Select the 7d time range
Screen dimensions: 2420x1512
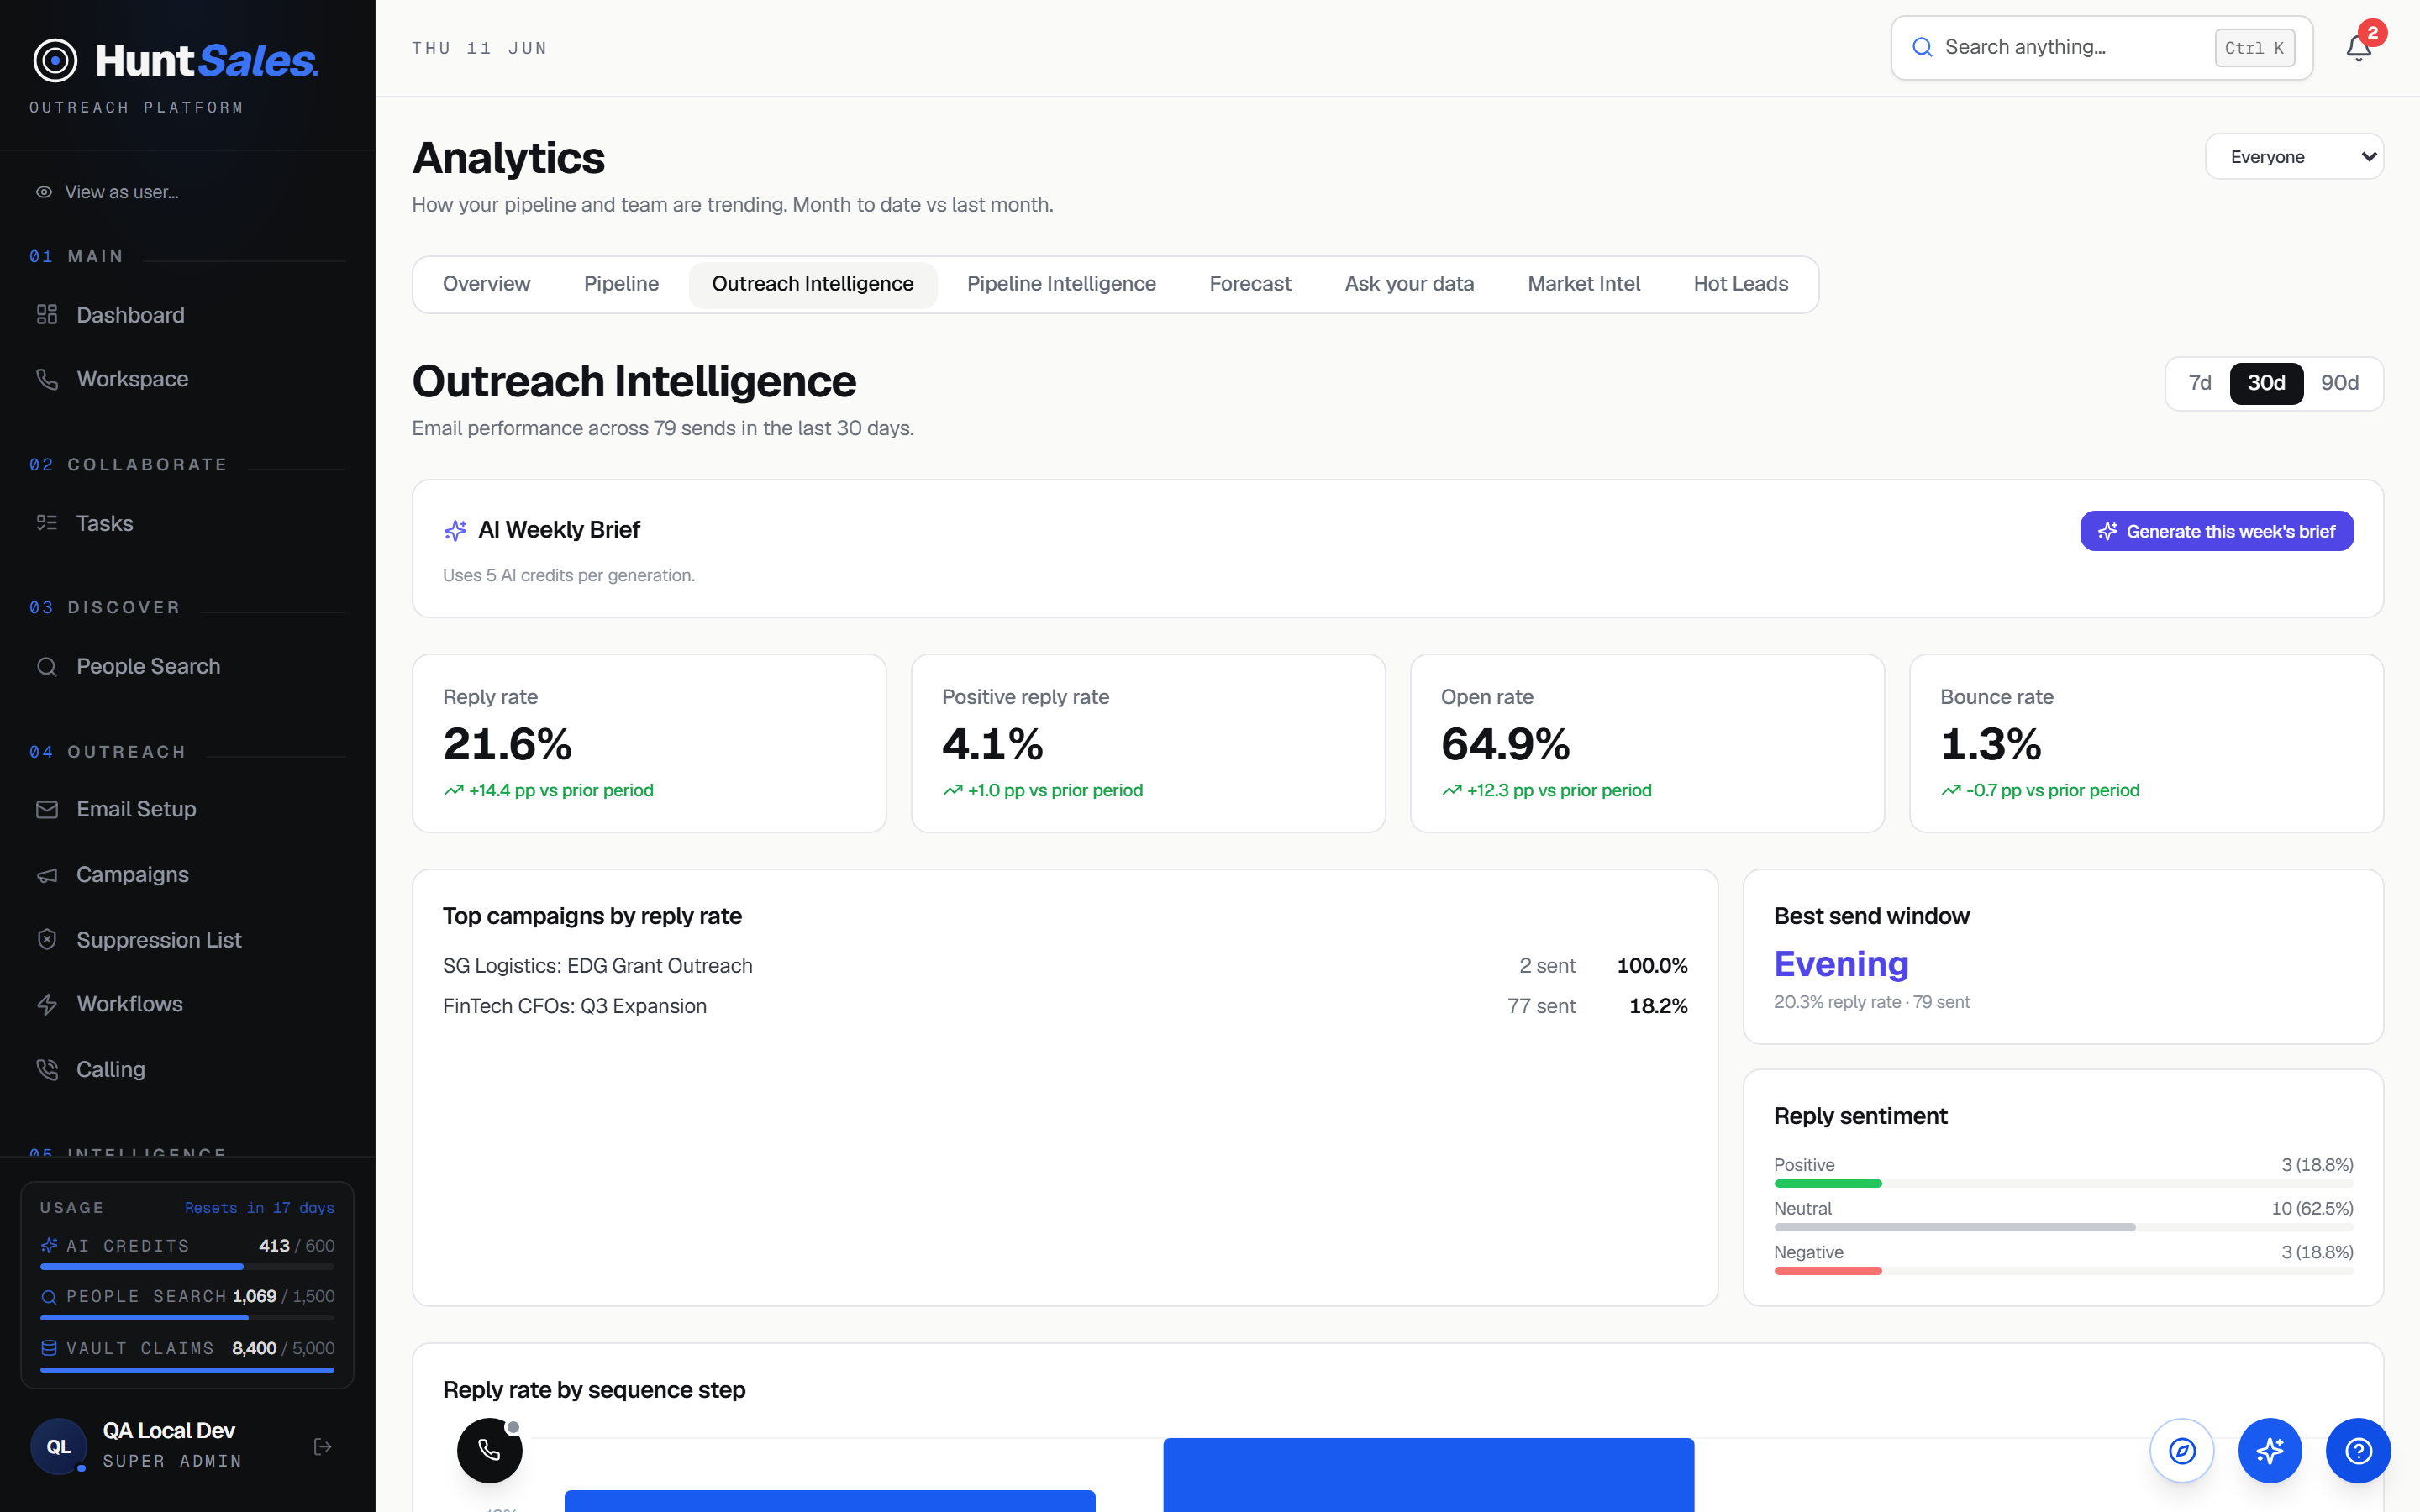(x=2199, y=383)
